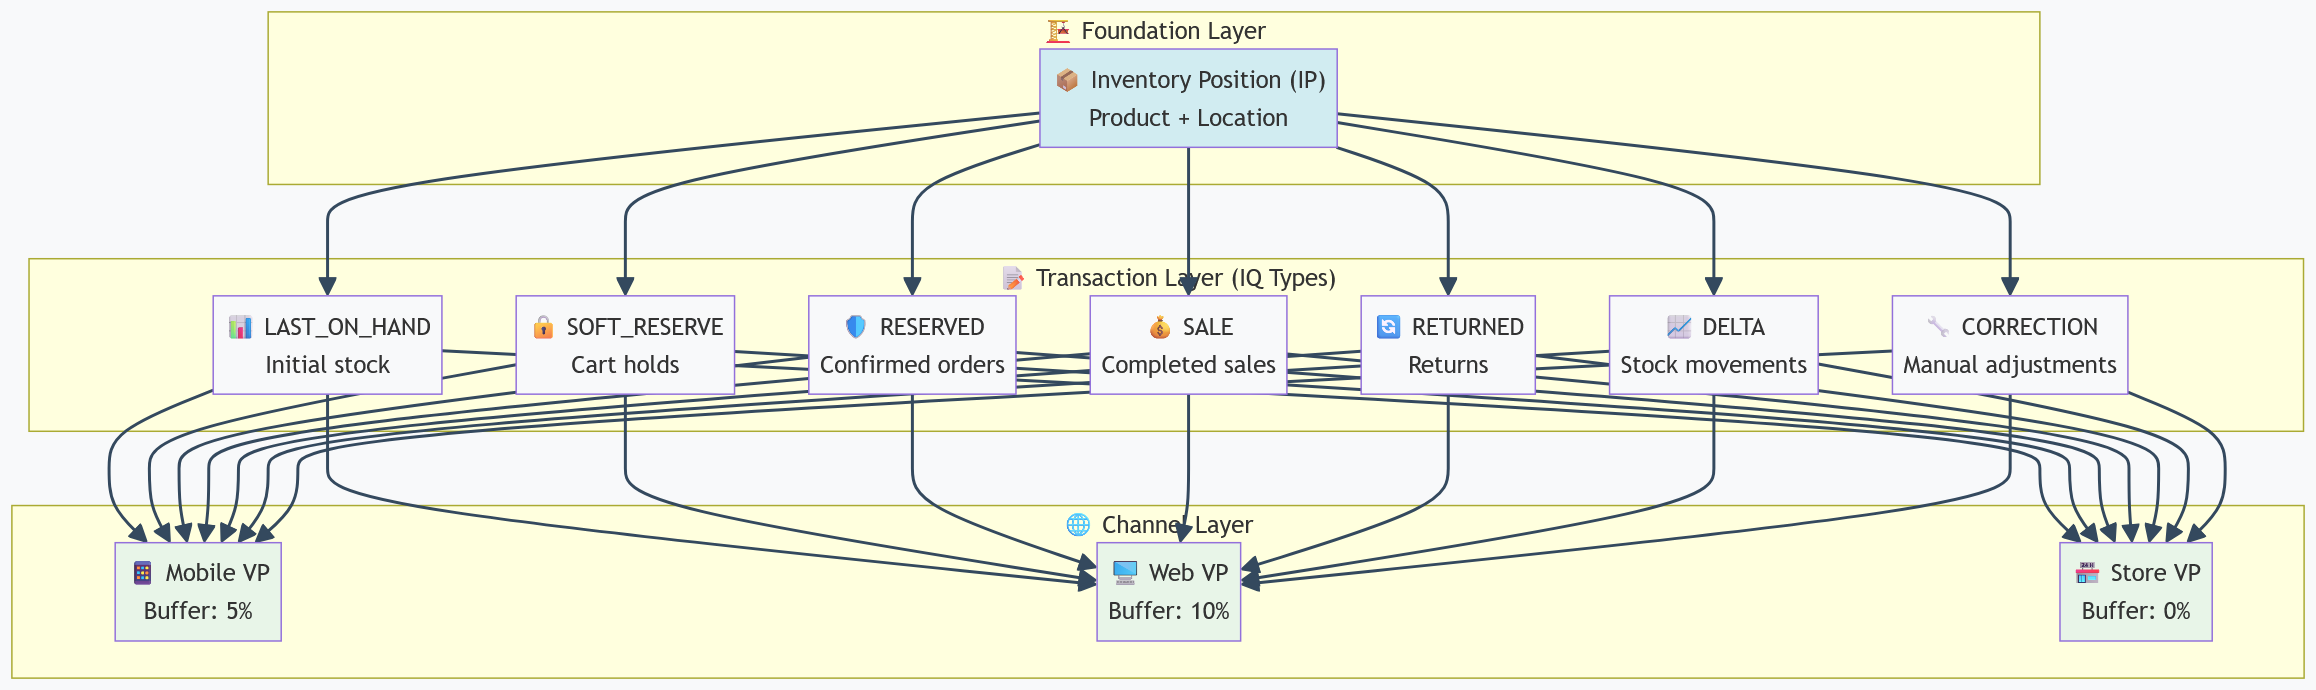Click the wrench icon beside CORRECTION
This screenshot has width=2316, height=690.
[1938, 327]
